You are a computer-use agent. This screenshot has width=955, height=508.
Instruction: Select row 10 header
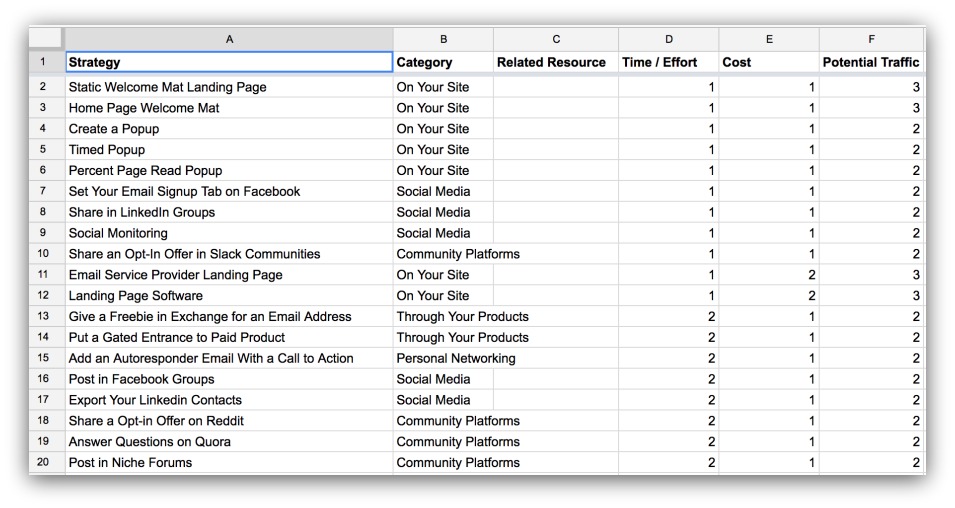tap(43, 253)
